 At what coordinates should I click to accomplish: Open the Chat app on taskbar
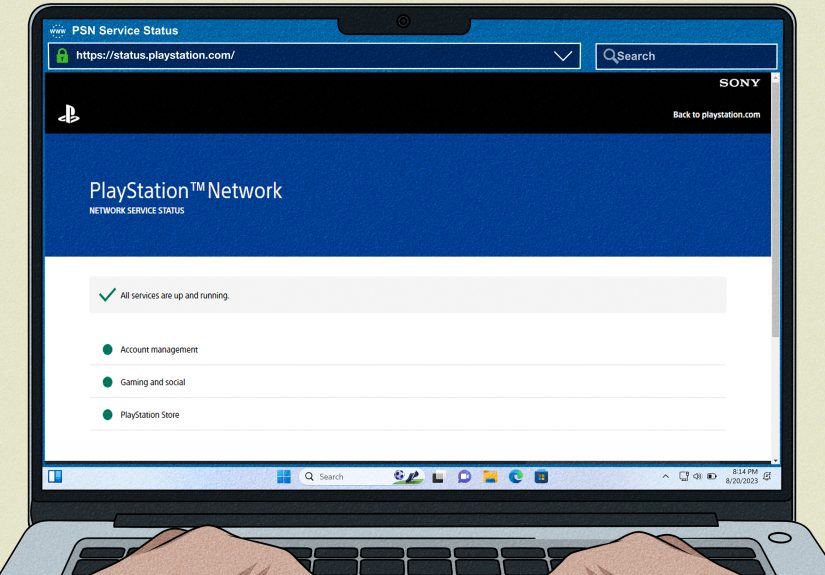click(464, 477)
